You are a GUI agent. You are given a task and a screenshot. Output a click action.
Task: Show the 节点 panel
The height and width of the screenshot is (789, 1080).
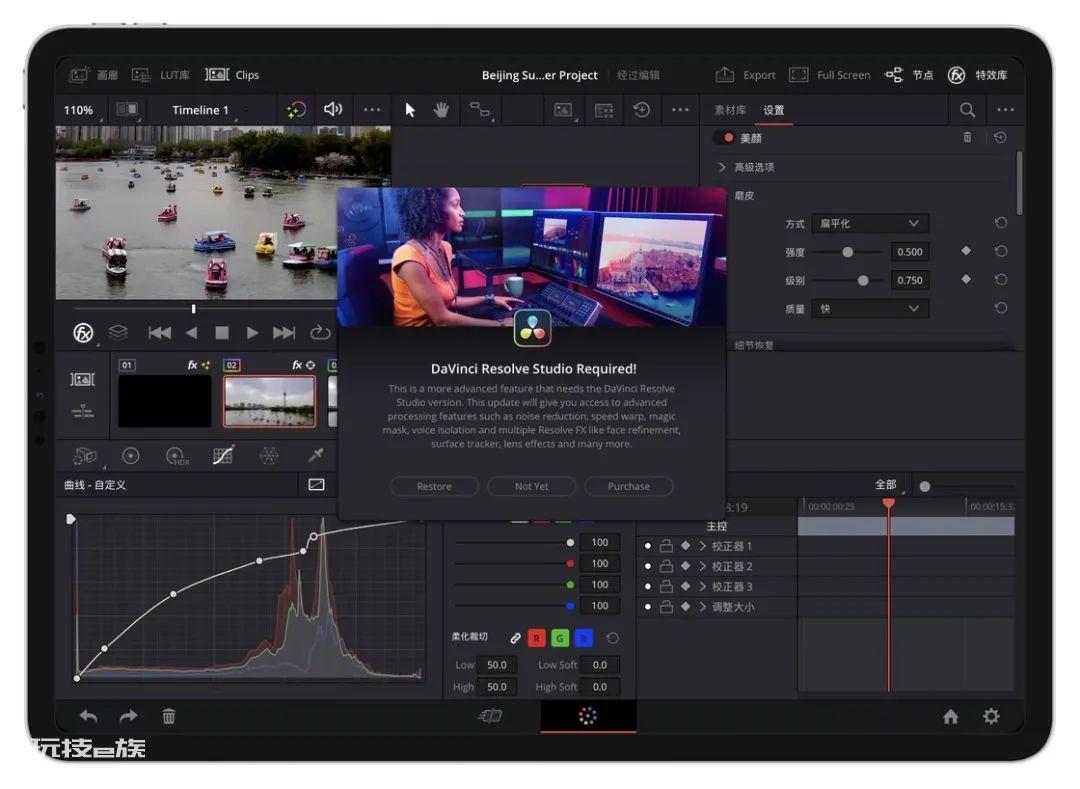pyautogui.click(x=908, y=75)
